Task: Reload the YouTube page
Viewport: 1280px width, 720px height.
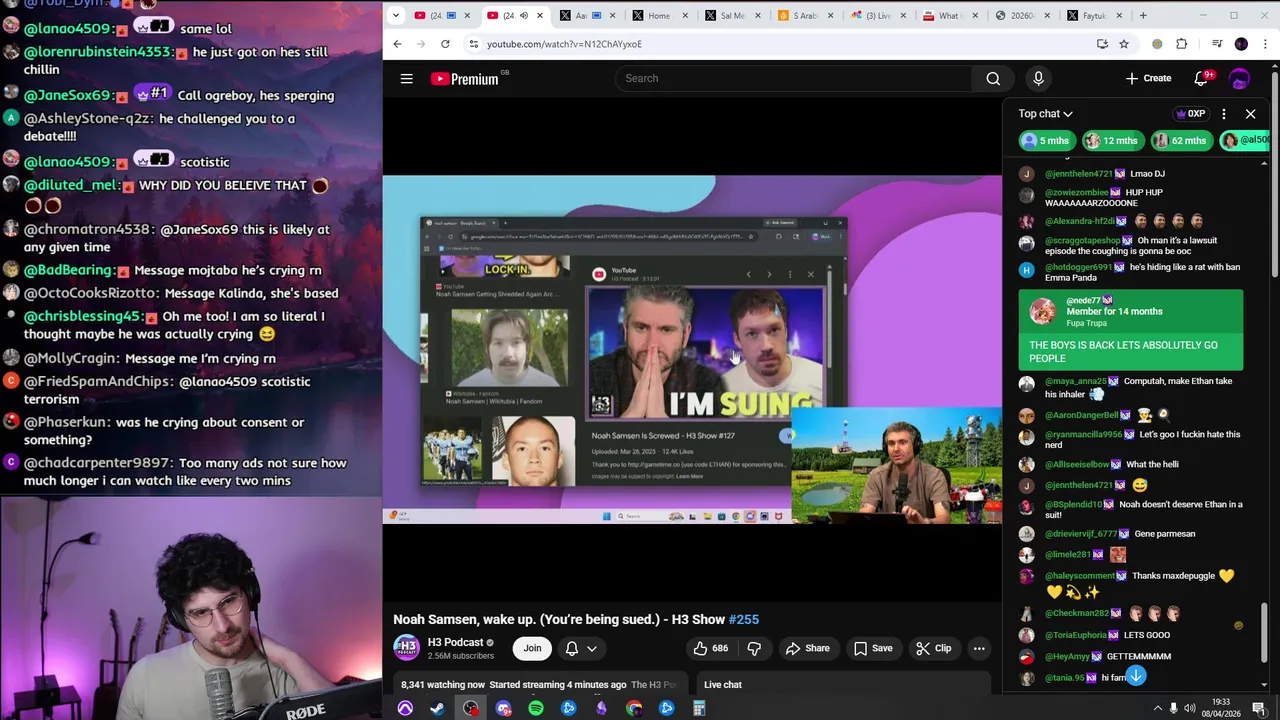Action: pyautogui.click(x=445, y=44)
